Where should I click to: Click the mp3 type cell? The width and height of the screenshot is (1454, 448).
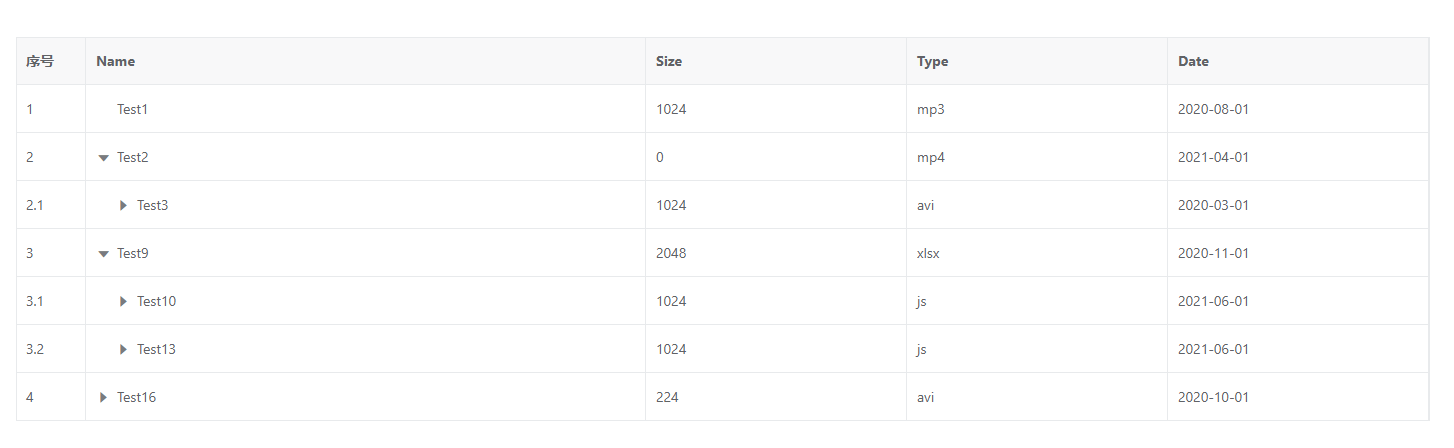tap(930, 109)
